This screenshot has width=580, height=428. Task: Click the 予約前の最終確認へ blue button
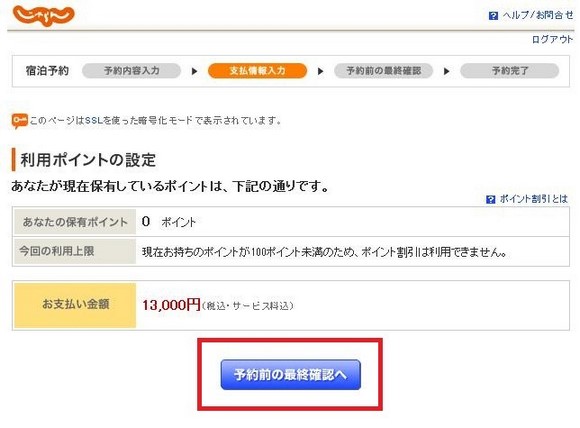click(291, 374)
